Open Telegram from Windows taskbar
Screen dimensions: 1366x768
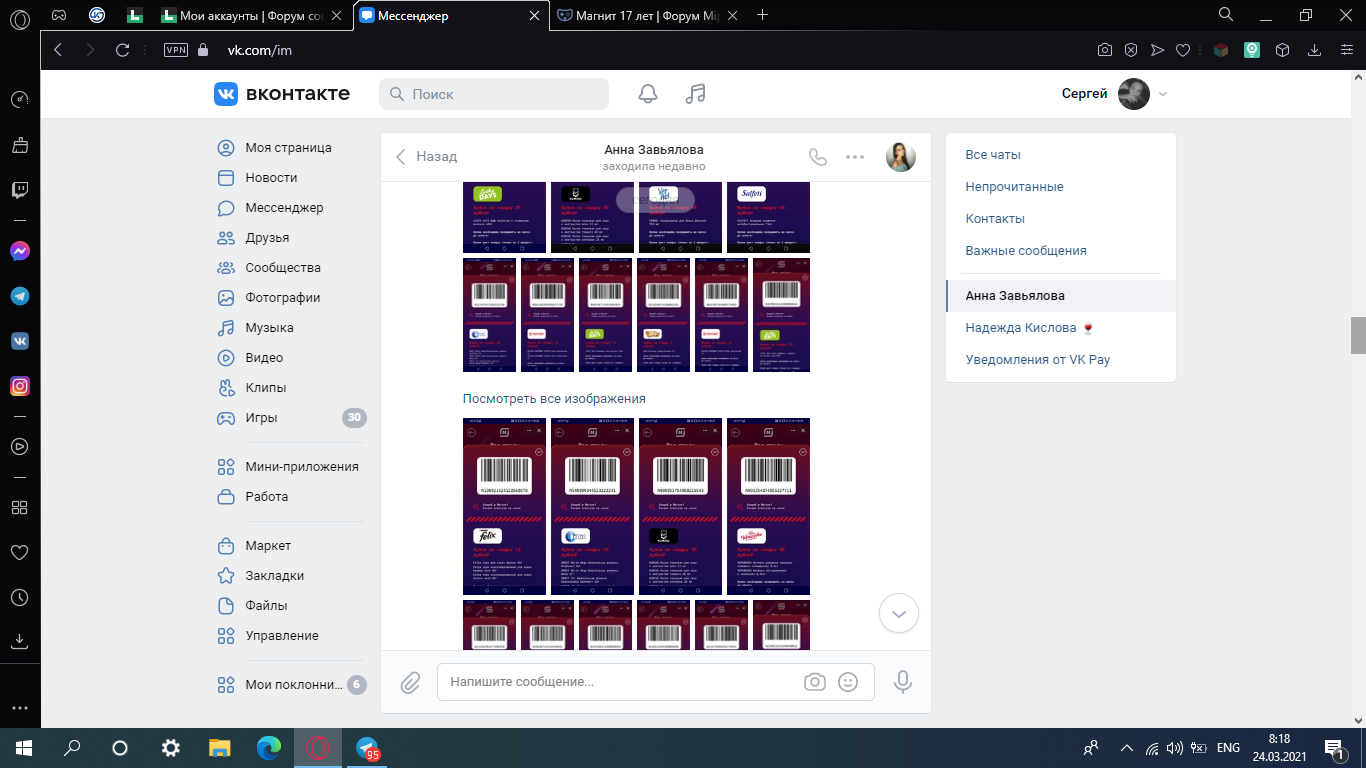tap(368, 747)
